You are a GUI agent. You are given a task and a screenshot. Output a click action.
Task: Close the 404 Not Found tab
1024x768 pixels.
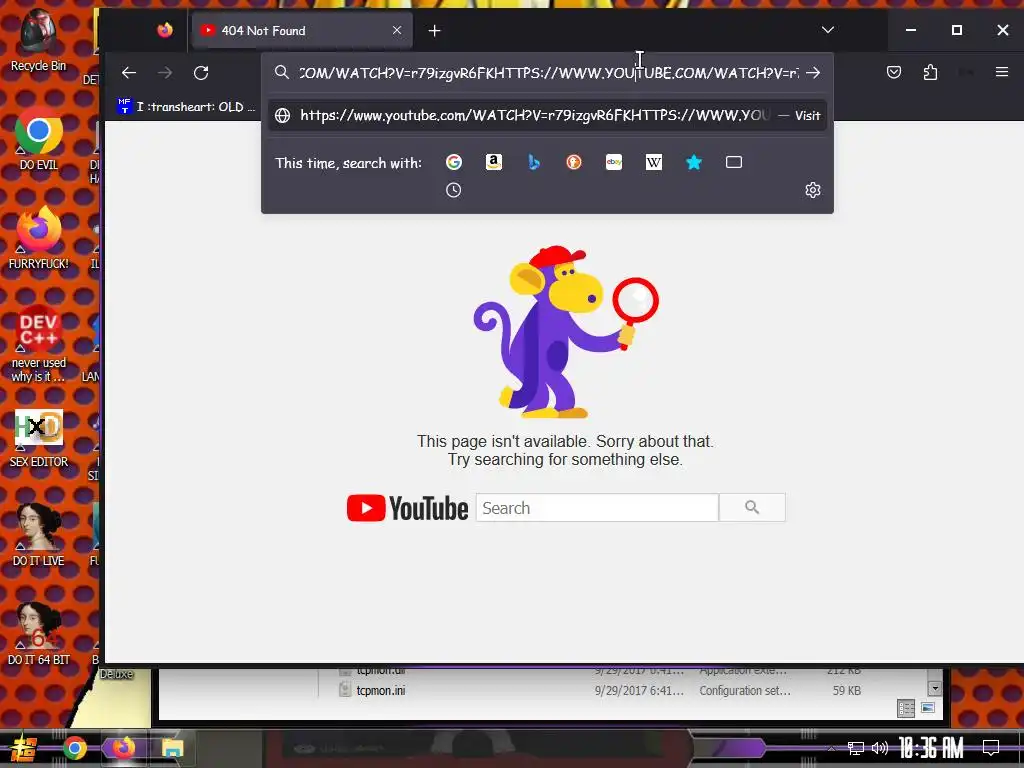(x=396, y=31)
